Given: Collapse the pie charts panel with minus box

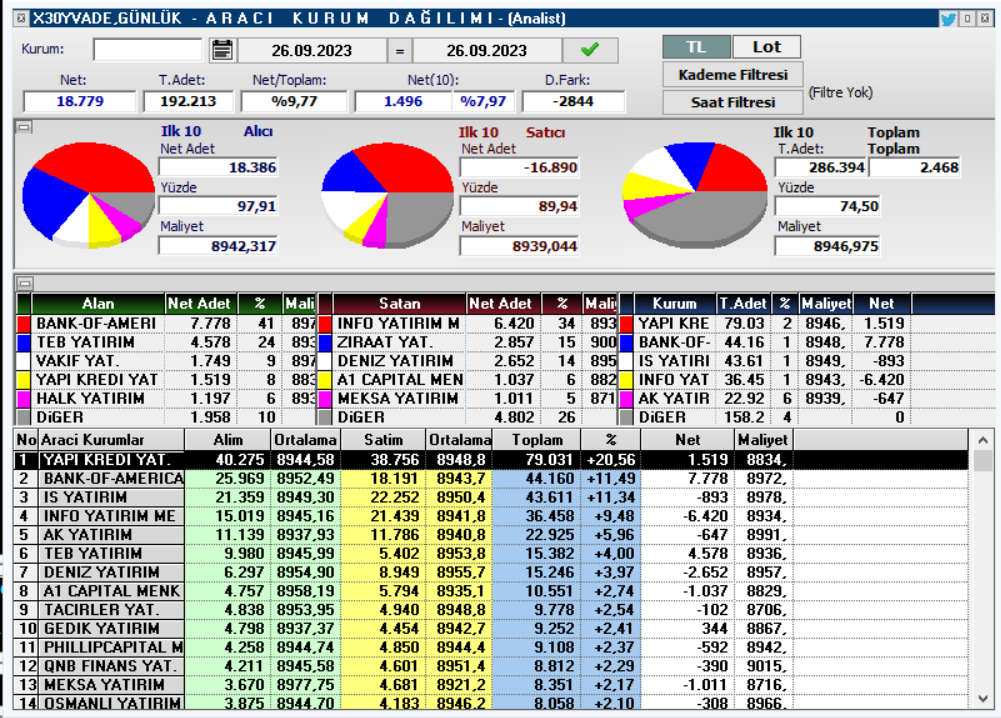Looking at the screenshot, I should pos(24,127).
